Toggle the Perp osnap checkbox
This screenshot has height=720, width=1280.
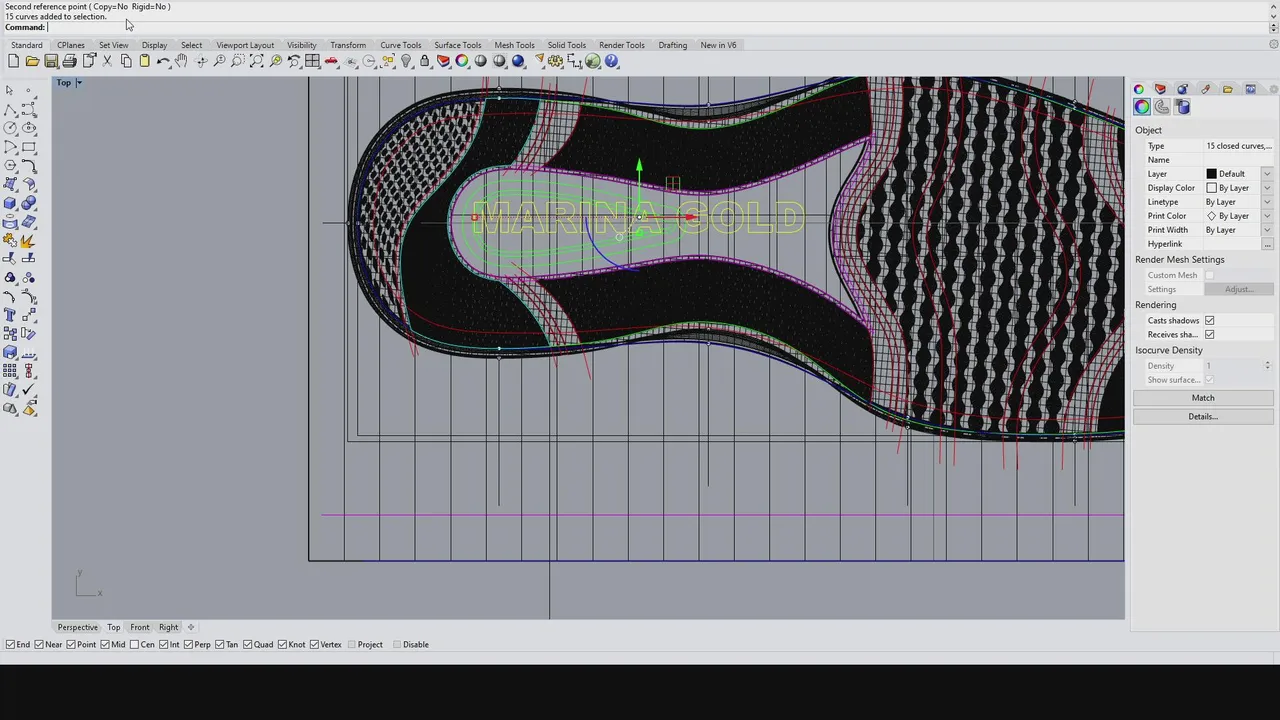click(188, 645)
